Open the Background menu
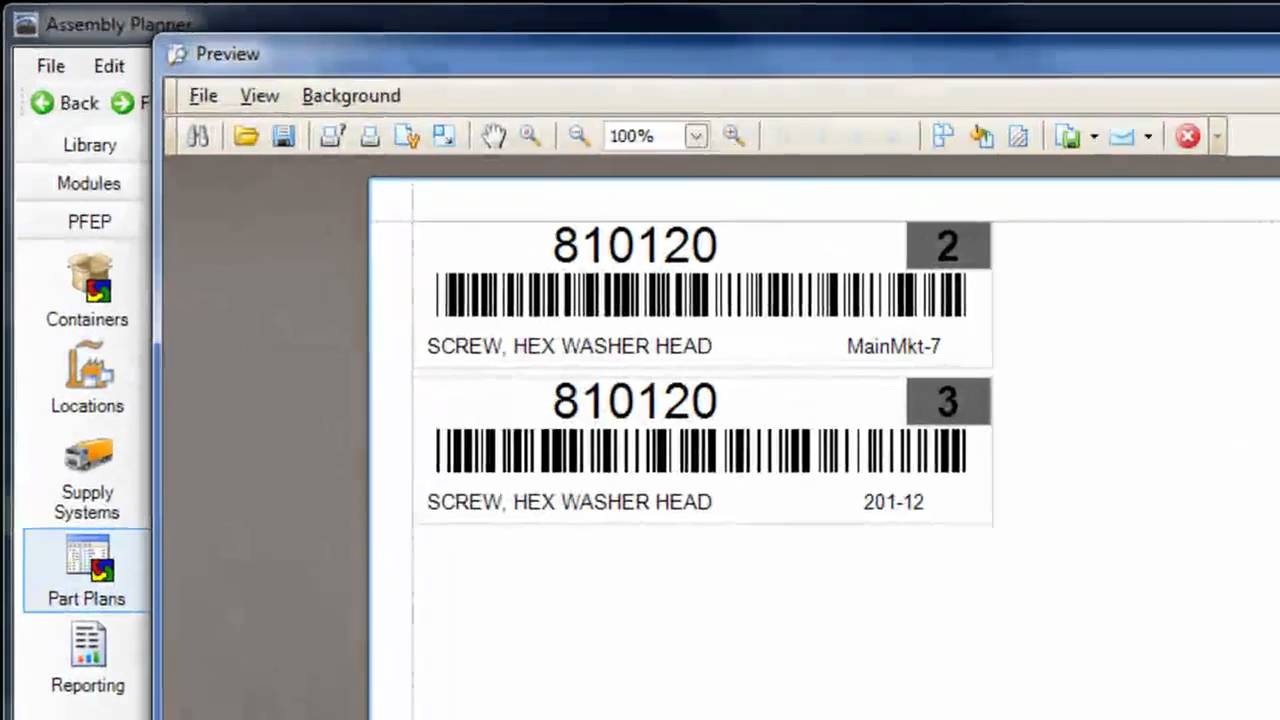 [351, 96]
